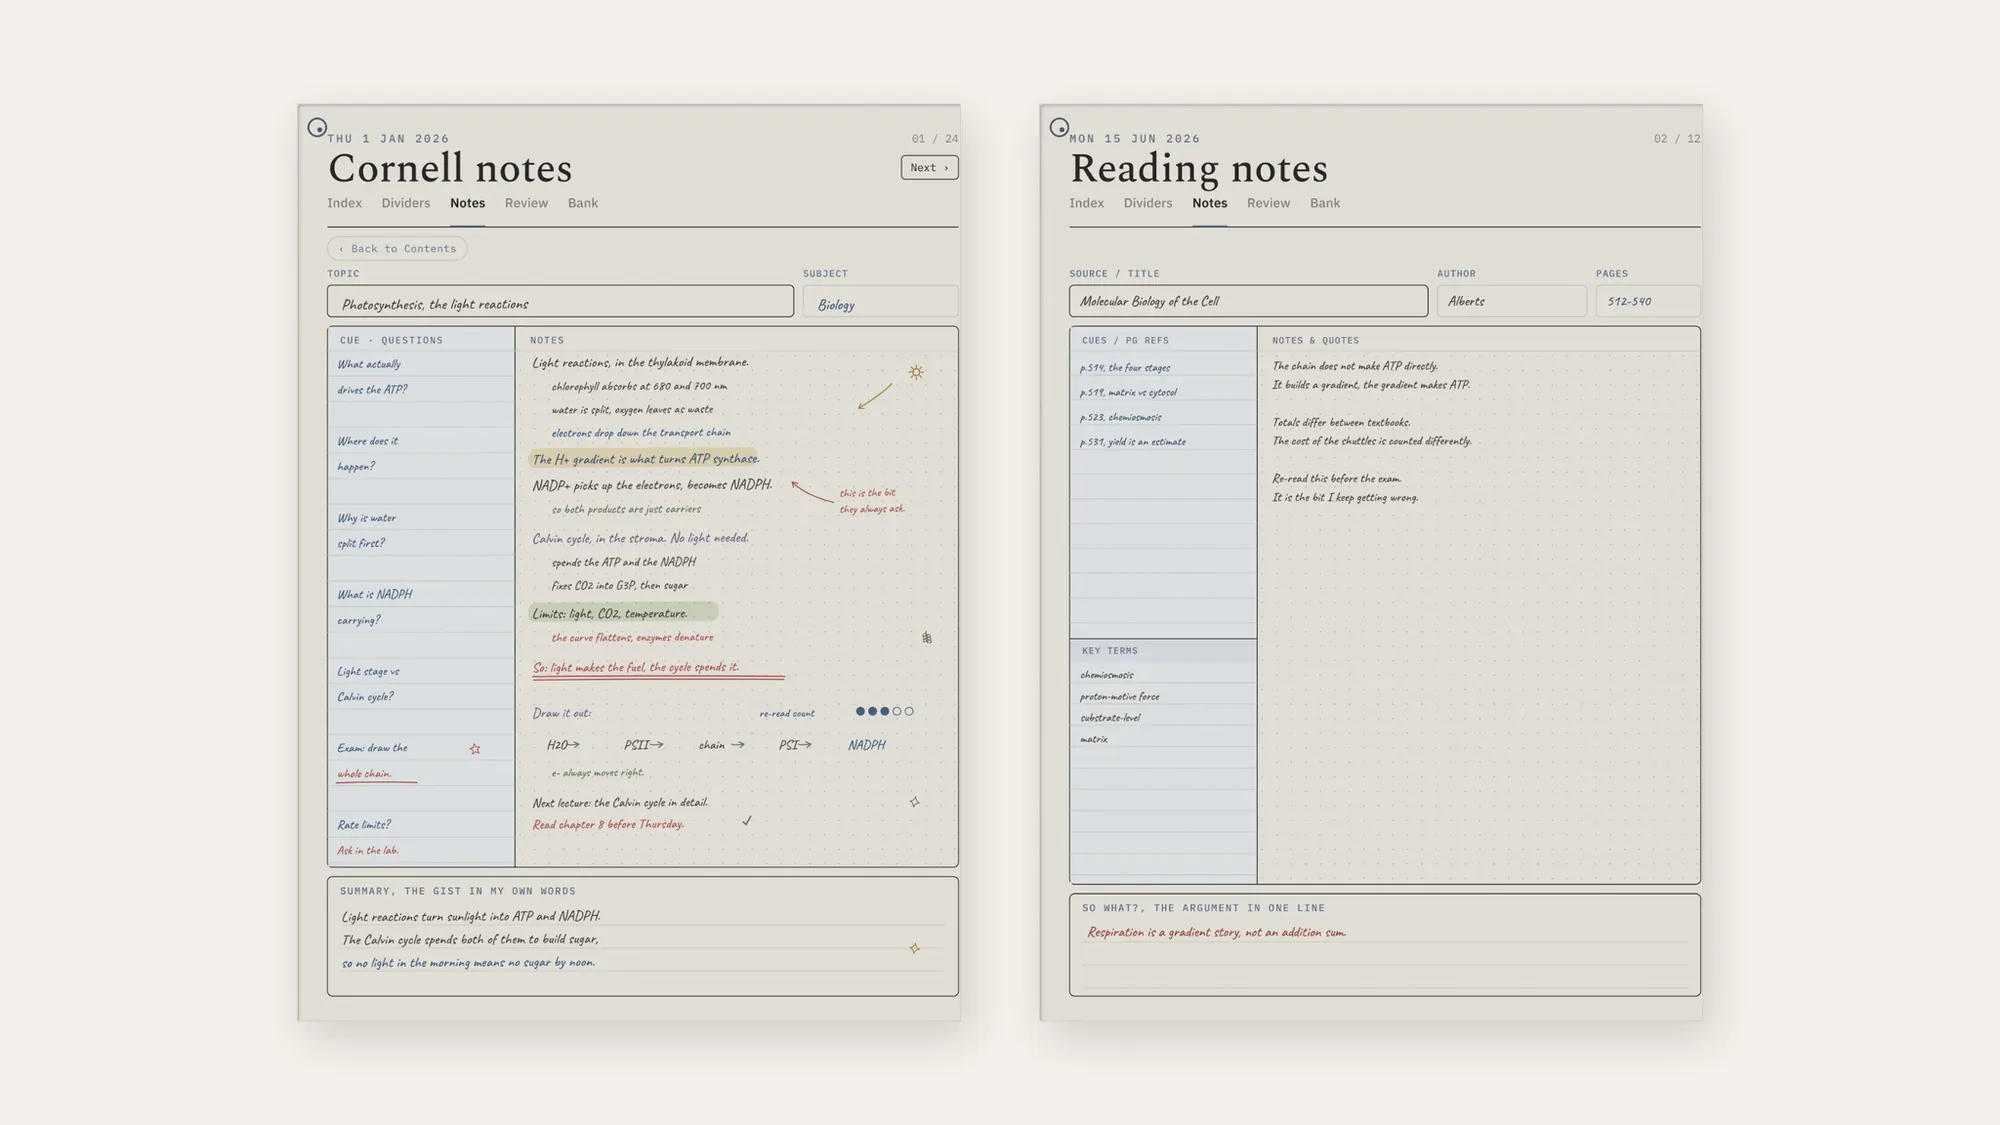Select the Notes tab in Reading notes
The height and width of the screenshot is (1125, 2000).
tap(1209, 203)
